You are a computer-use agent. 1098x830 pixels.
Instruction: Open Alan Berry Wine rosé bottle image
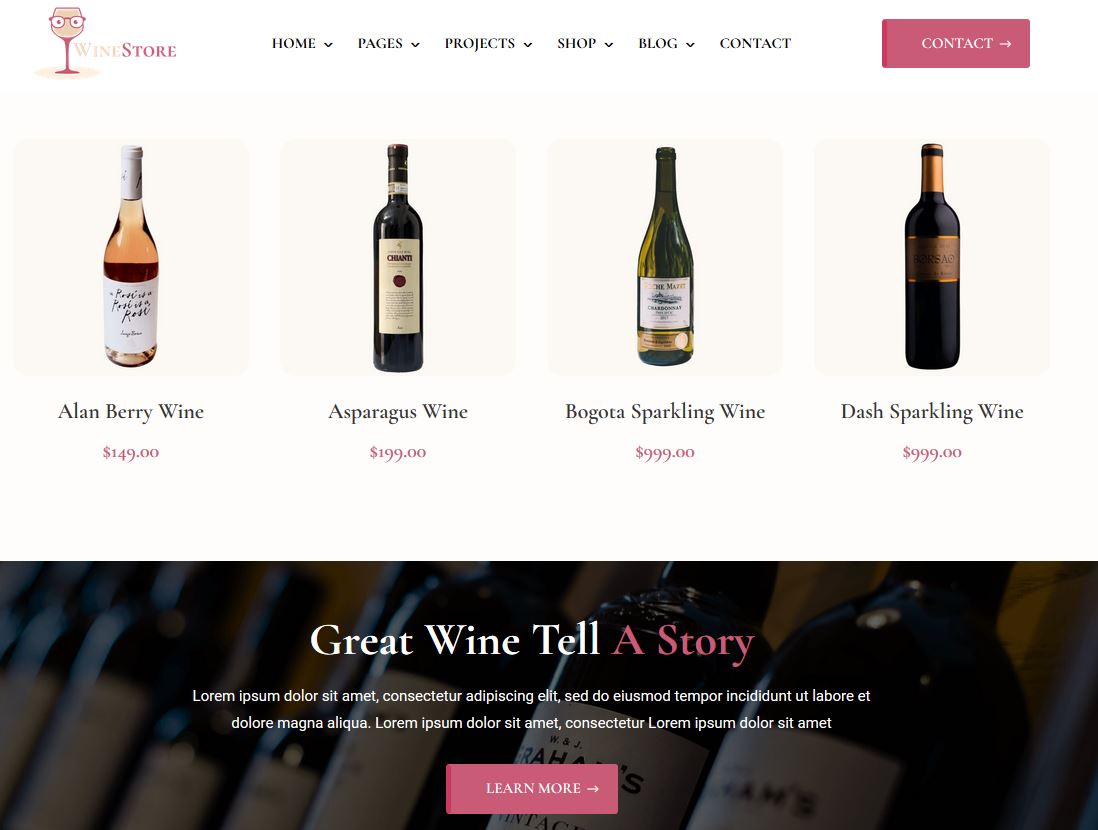(x=131, y=257)
